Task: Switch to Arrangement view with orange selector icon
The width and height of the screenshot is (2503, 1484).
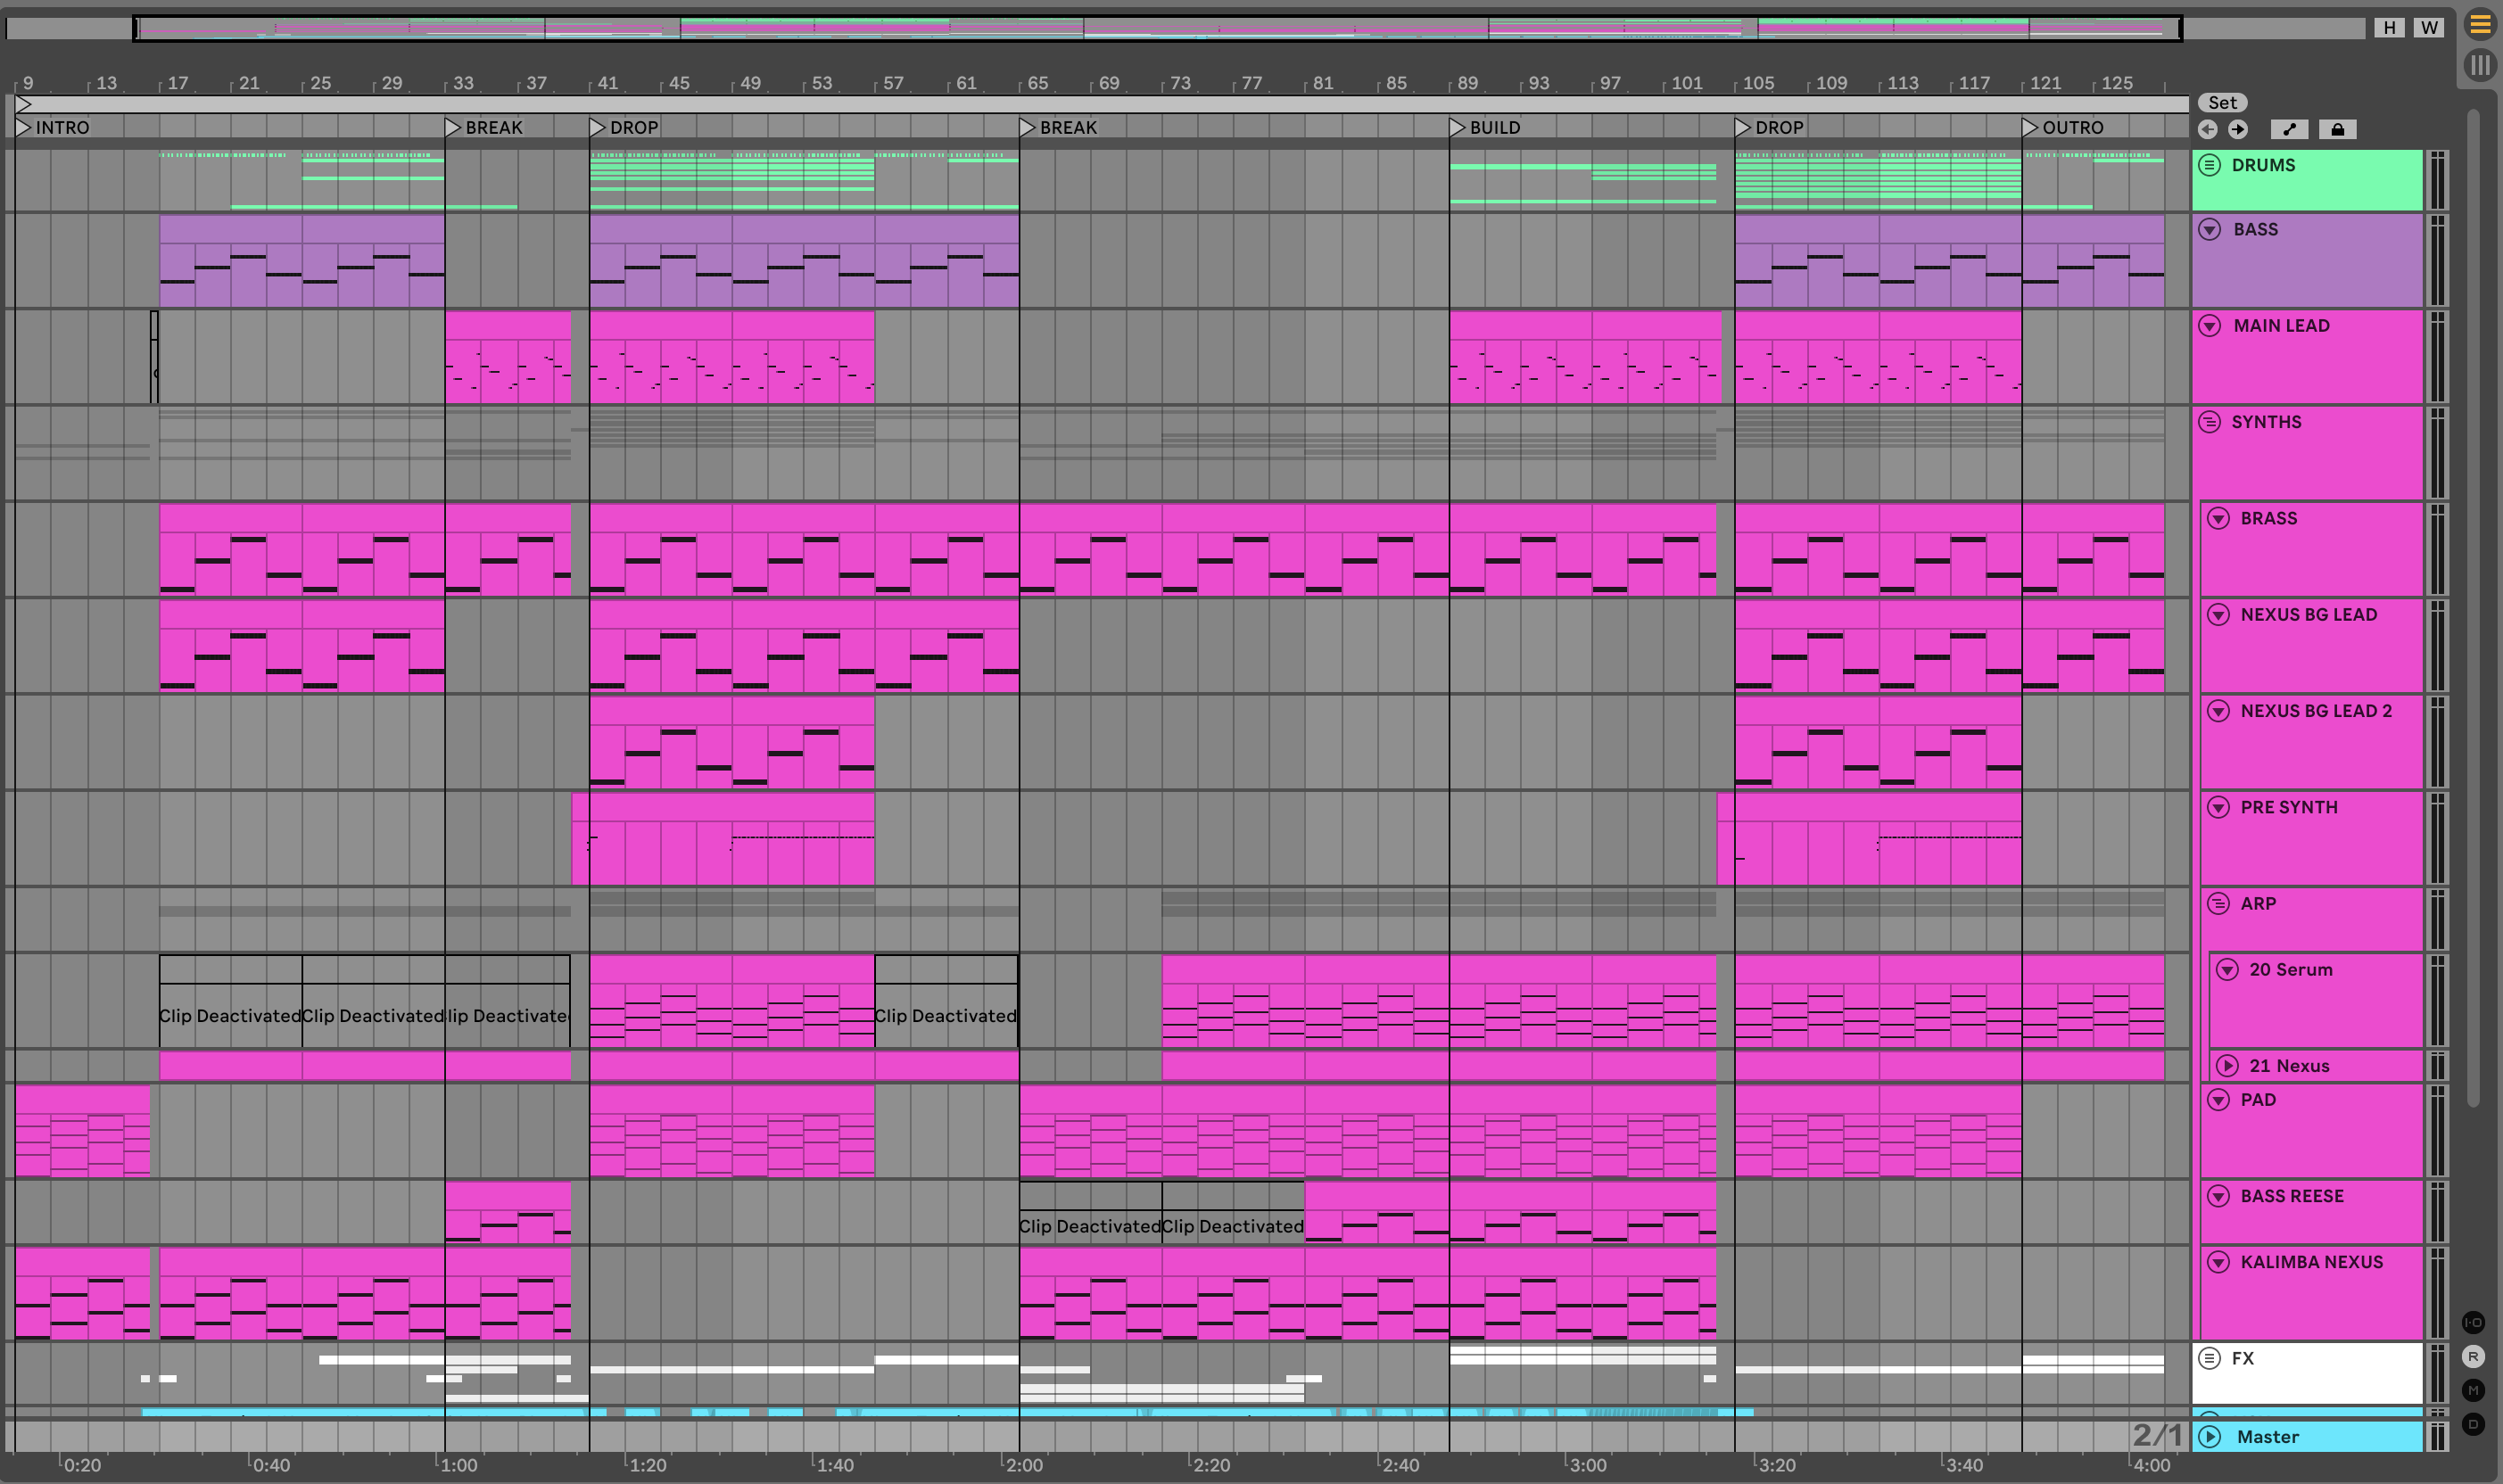Action: tap(2479, 25)
